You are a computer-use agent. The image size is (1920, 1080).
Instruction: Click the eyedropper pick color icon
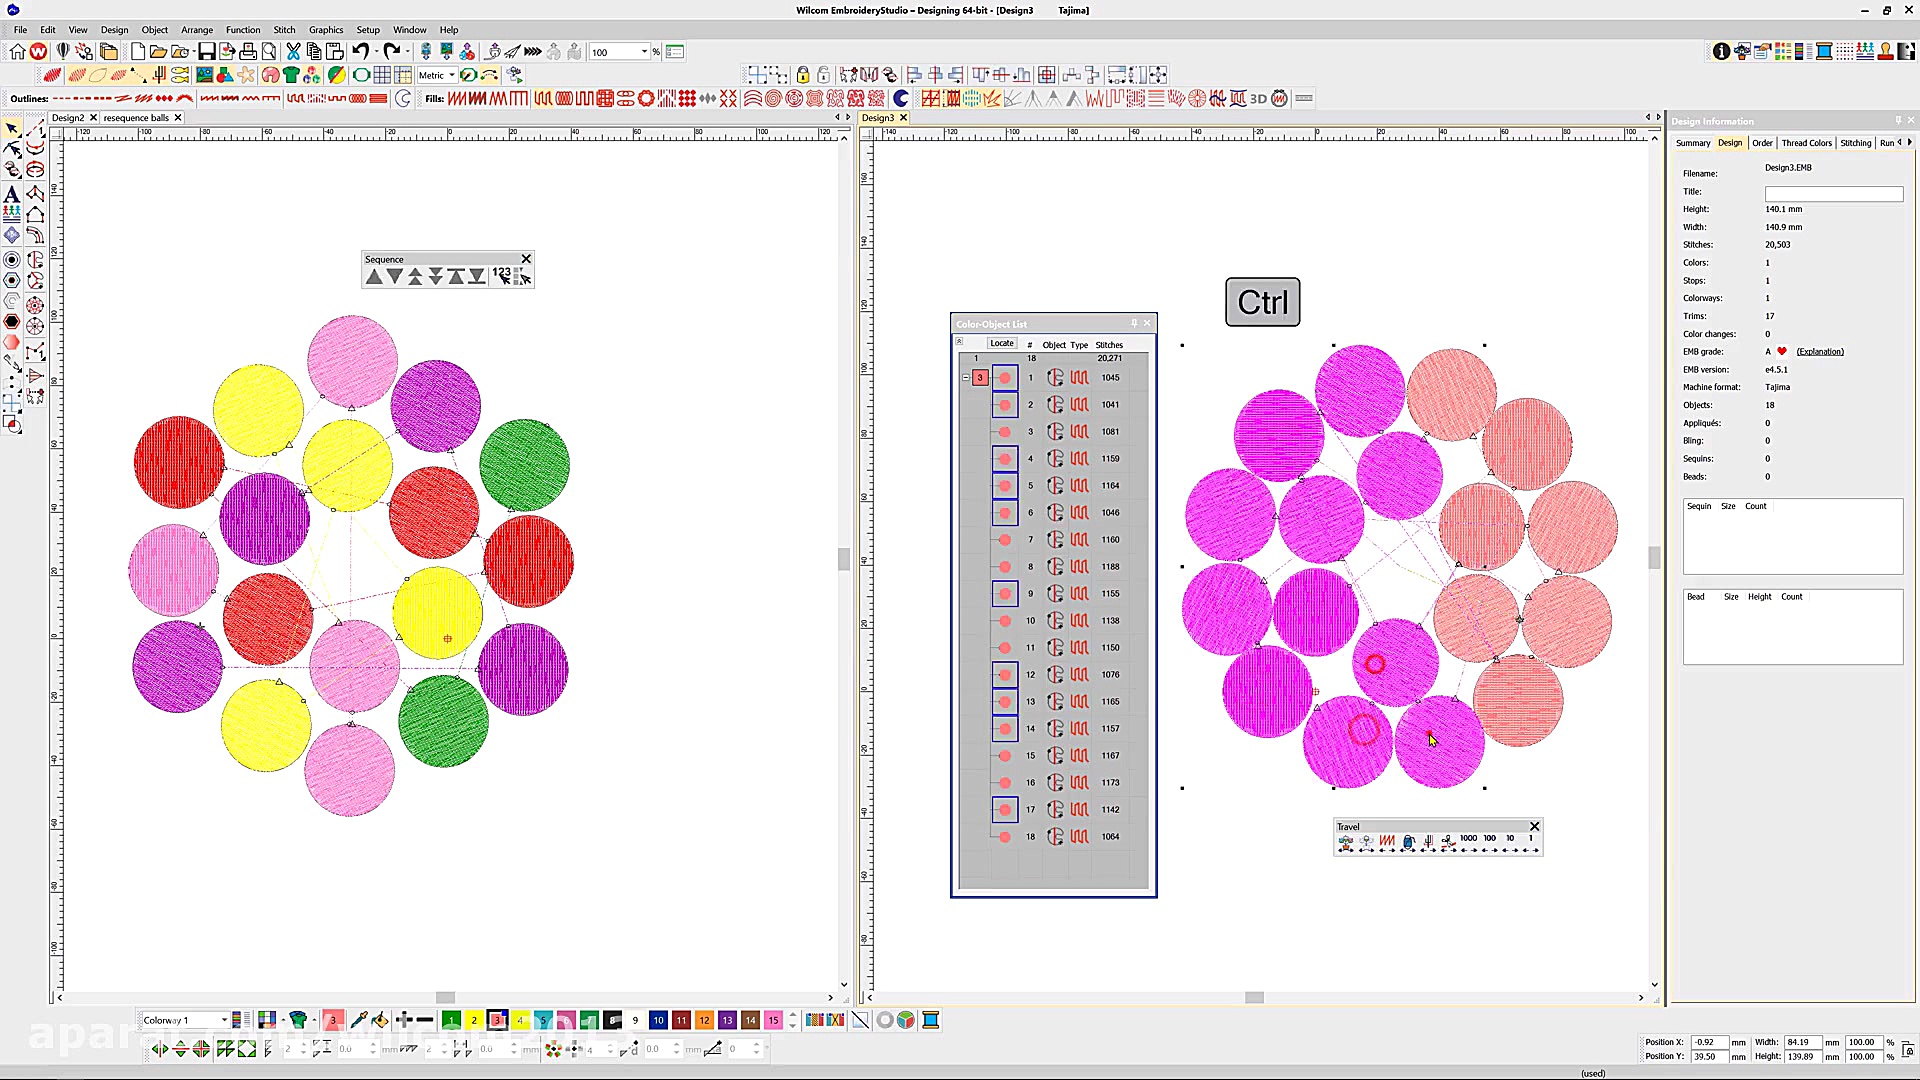[x=359, y=1020]
